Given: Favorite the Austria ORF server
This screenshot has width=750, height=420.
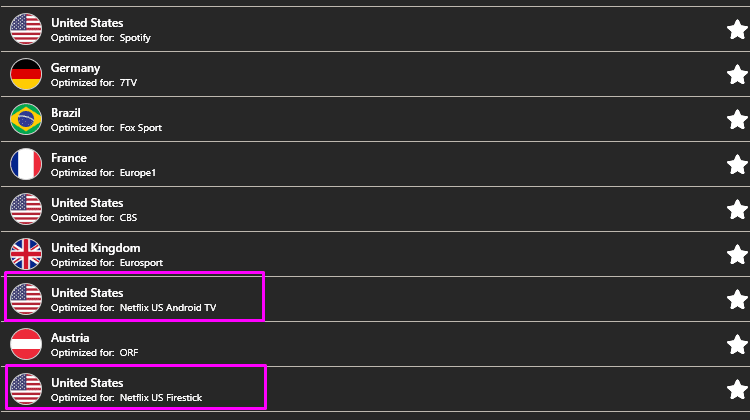Looking at the screenshot, I should [737, 344].
